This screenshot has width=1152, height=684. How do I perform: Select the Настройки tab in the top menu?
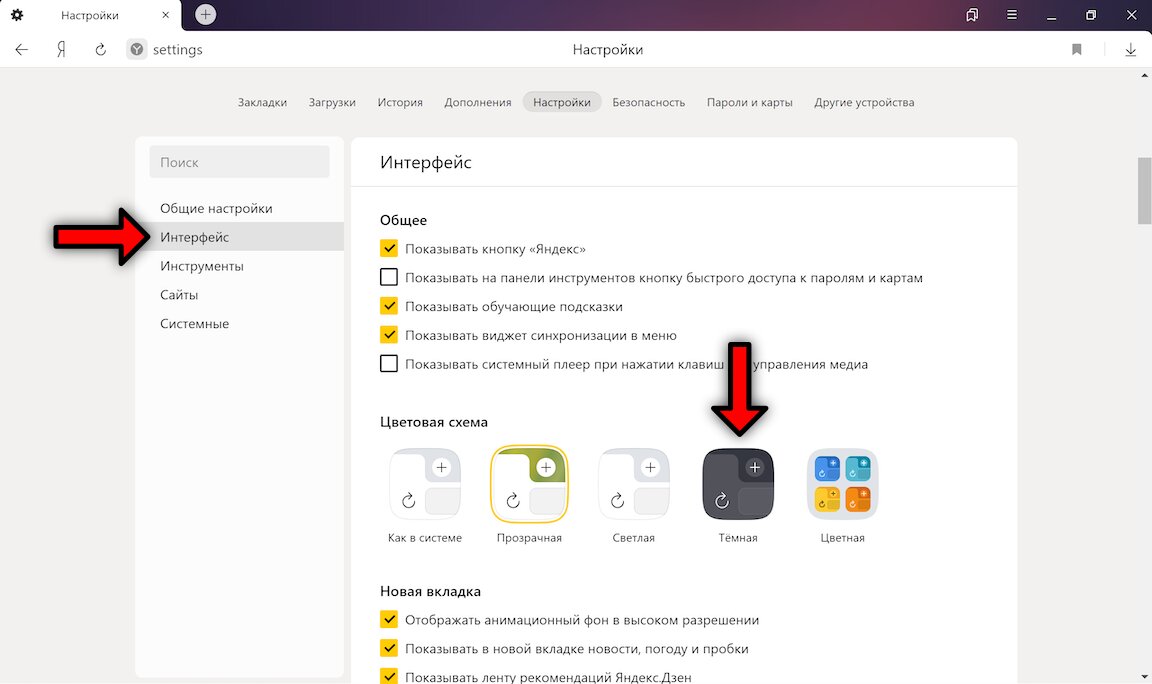[x=562, y=102]
